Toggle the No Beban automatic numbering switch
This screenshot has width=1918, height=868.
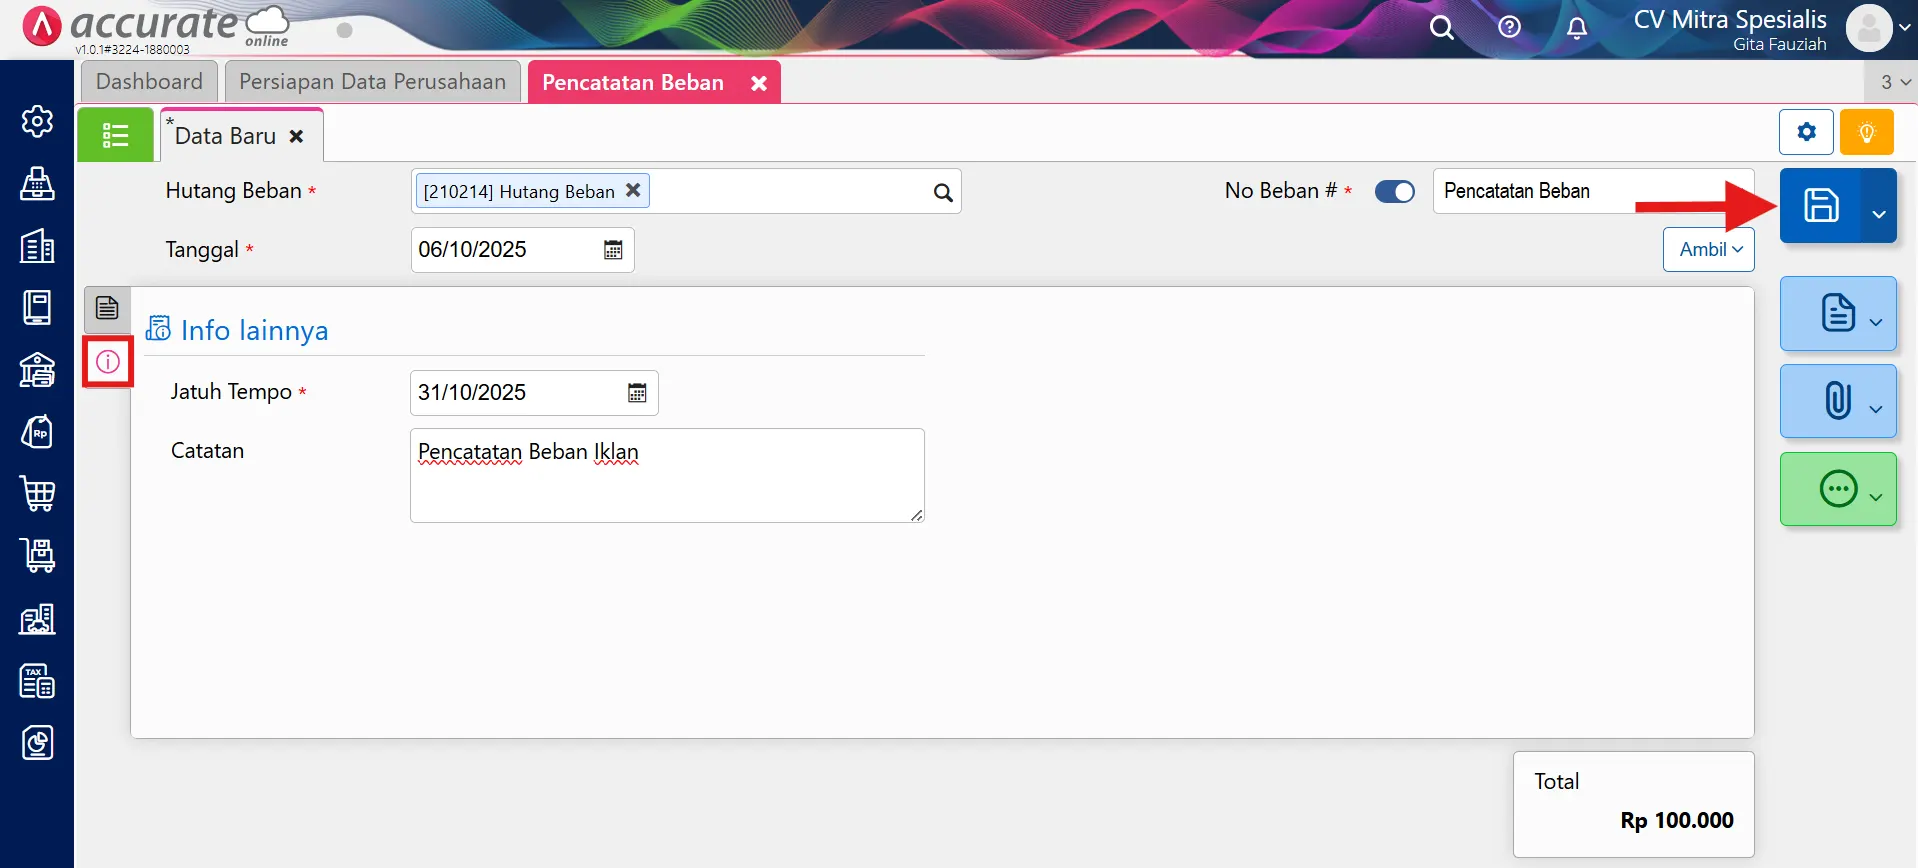tap(1394, 192)
